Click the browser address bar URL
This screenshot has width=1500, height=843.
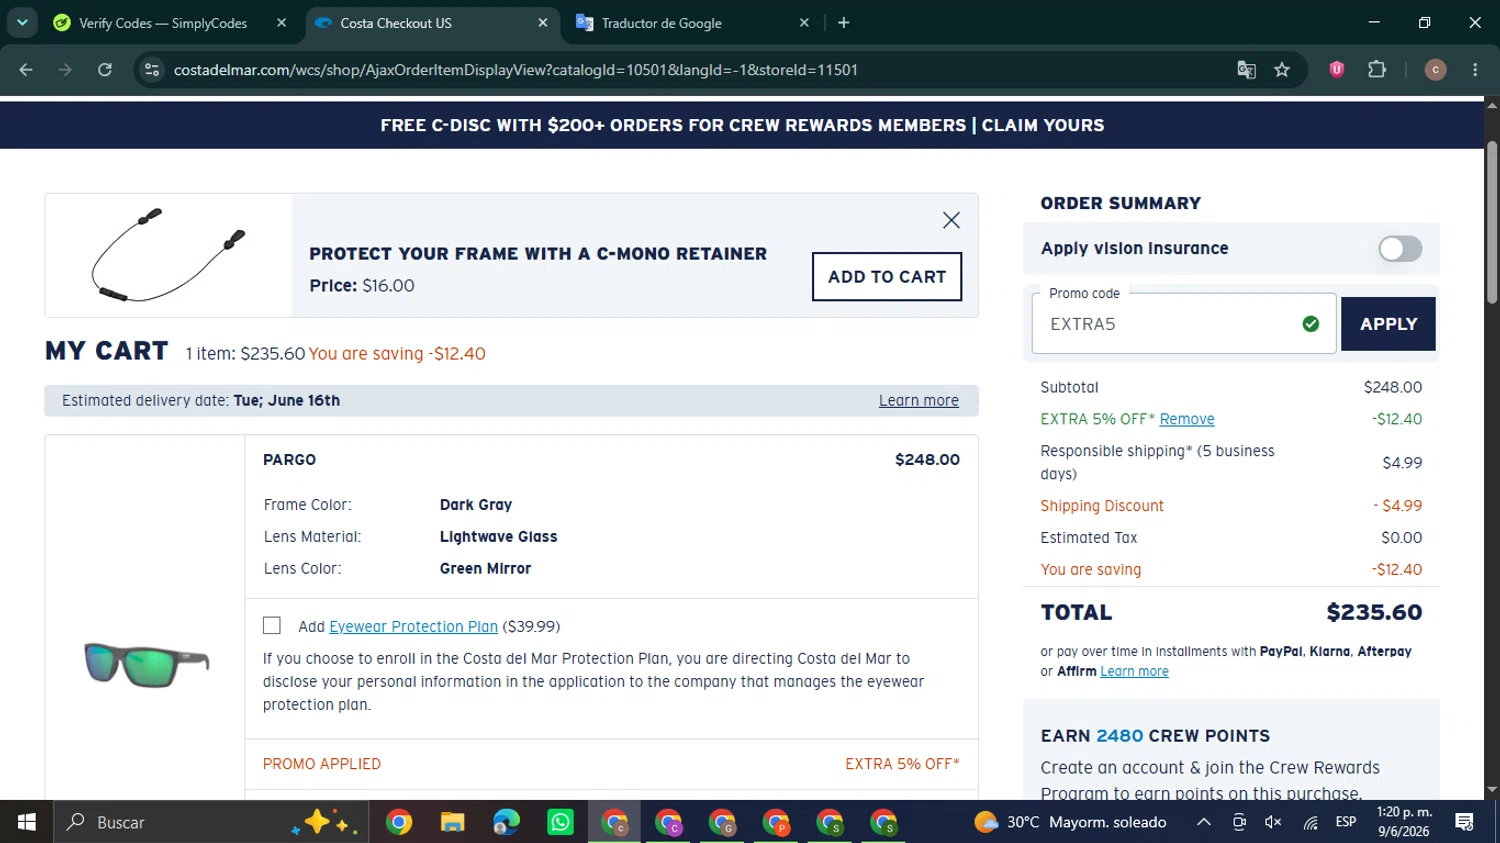click(516, 70)
